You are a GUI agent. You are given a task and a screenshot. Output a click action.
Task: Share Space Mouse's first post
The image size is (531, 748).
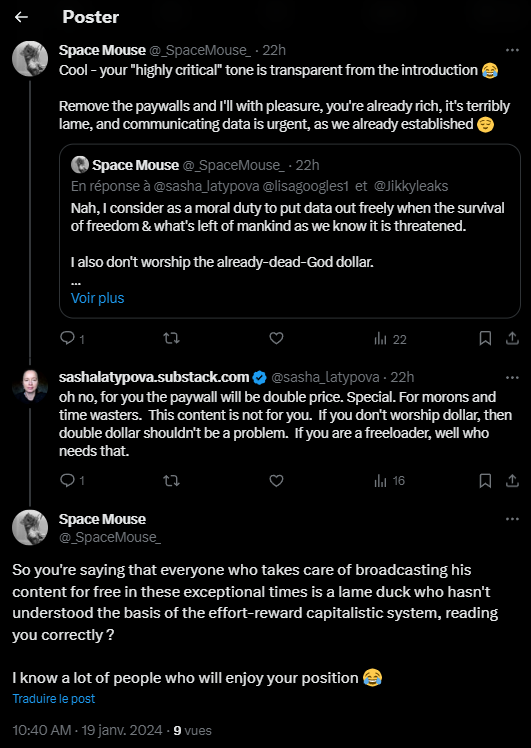pyautogui.click(x=512, y=338)
